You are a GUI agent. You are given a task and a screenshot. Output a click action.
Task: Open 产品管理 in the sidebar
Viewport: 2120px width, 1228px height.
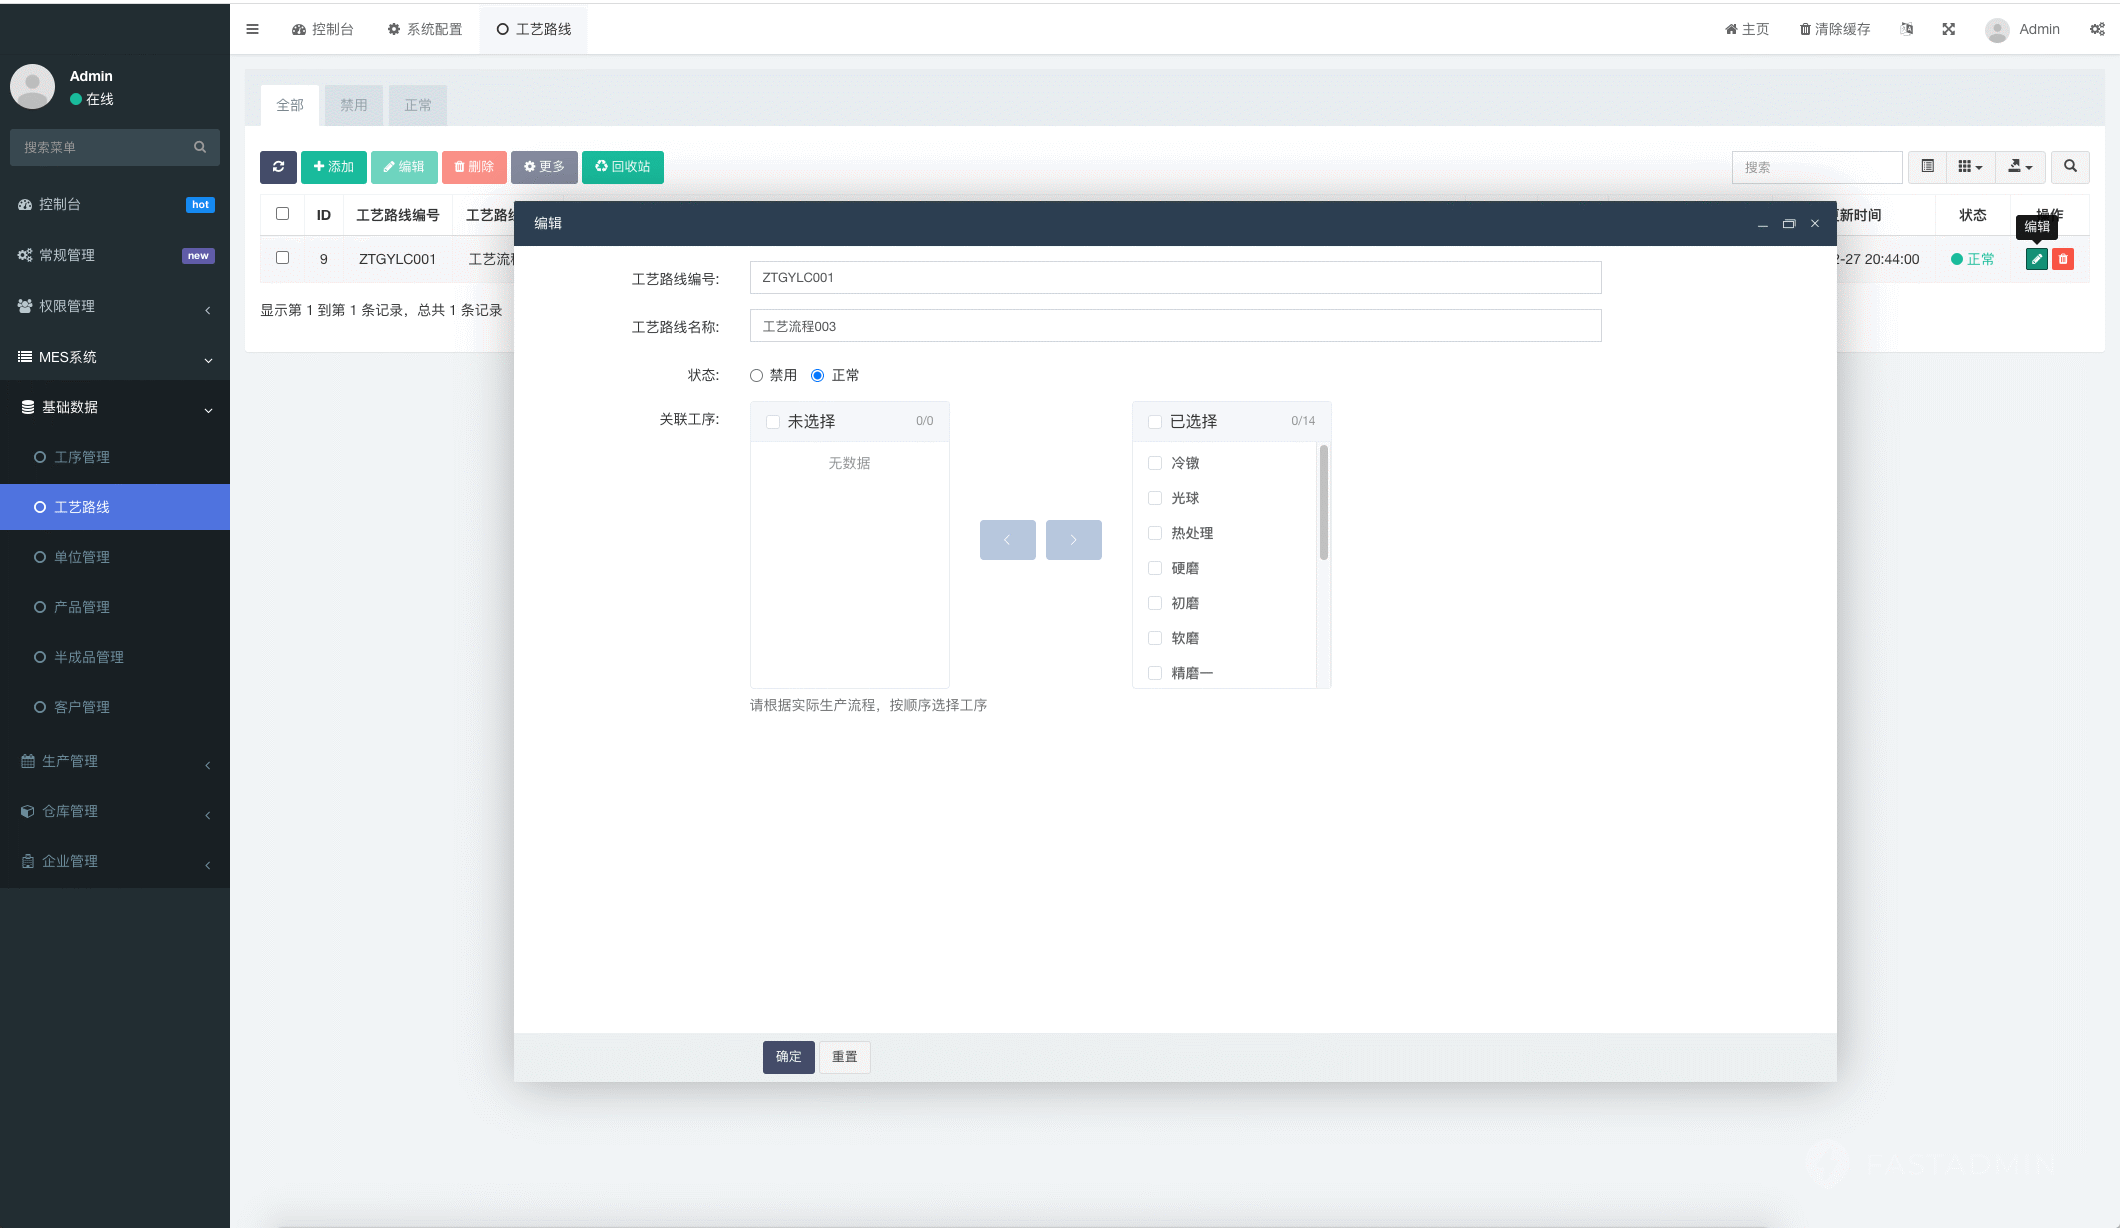coord(115,607)
